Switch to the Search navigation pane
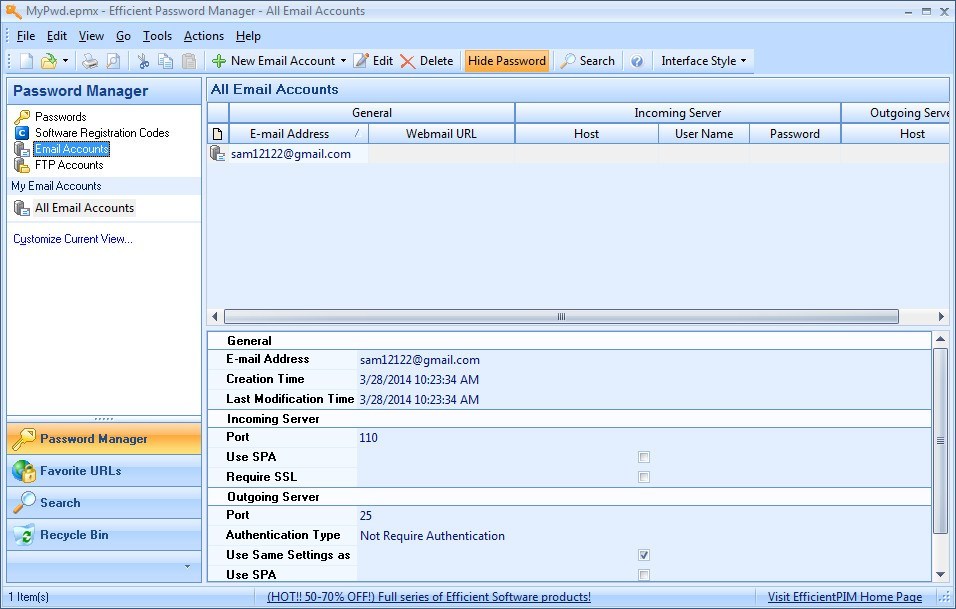956x609 pixels. coord(104,503)
